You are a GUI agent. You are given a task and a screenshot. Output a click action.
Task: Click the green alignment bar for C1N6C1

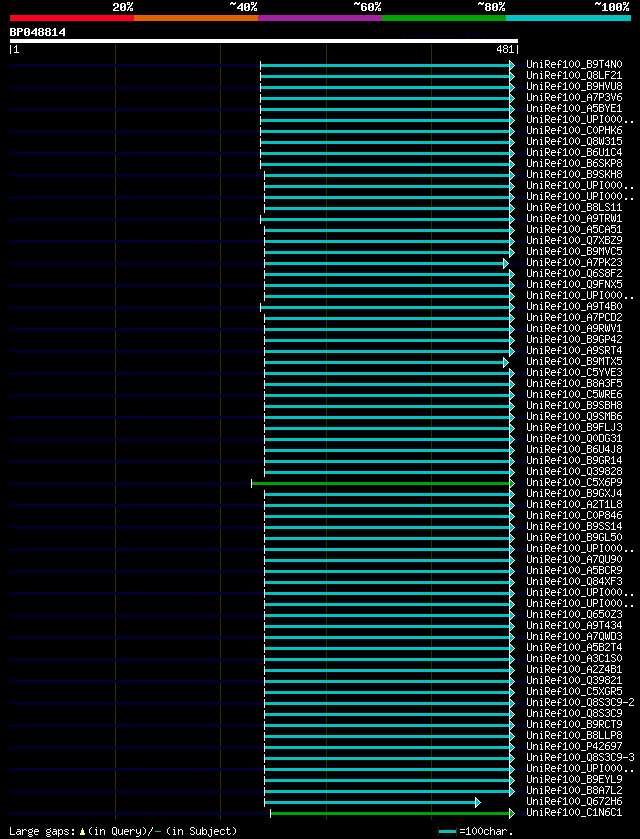(x=390, y=813)
